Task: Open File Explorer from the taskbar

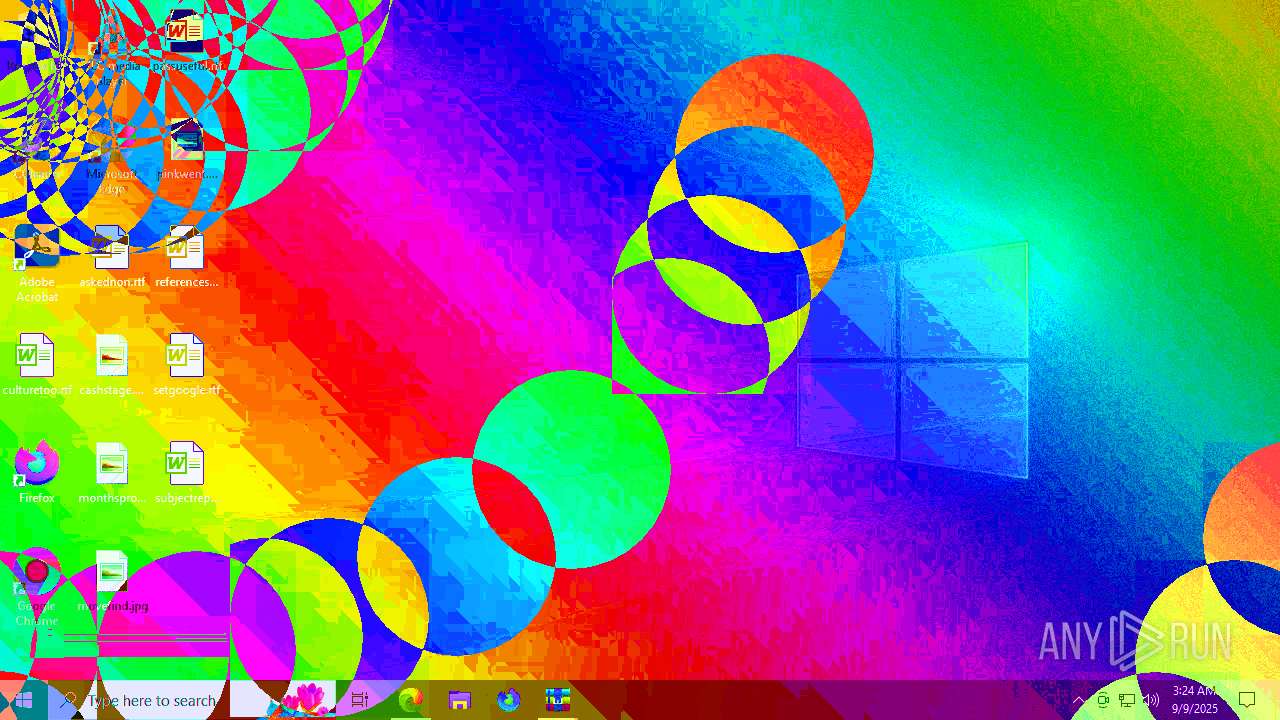Action: [x=459, y=700]
